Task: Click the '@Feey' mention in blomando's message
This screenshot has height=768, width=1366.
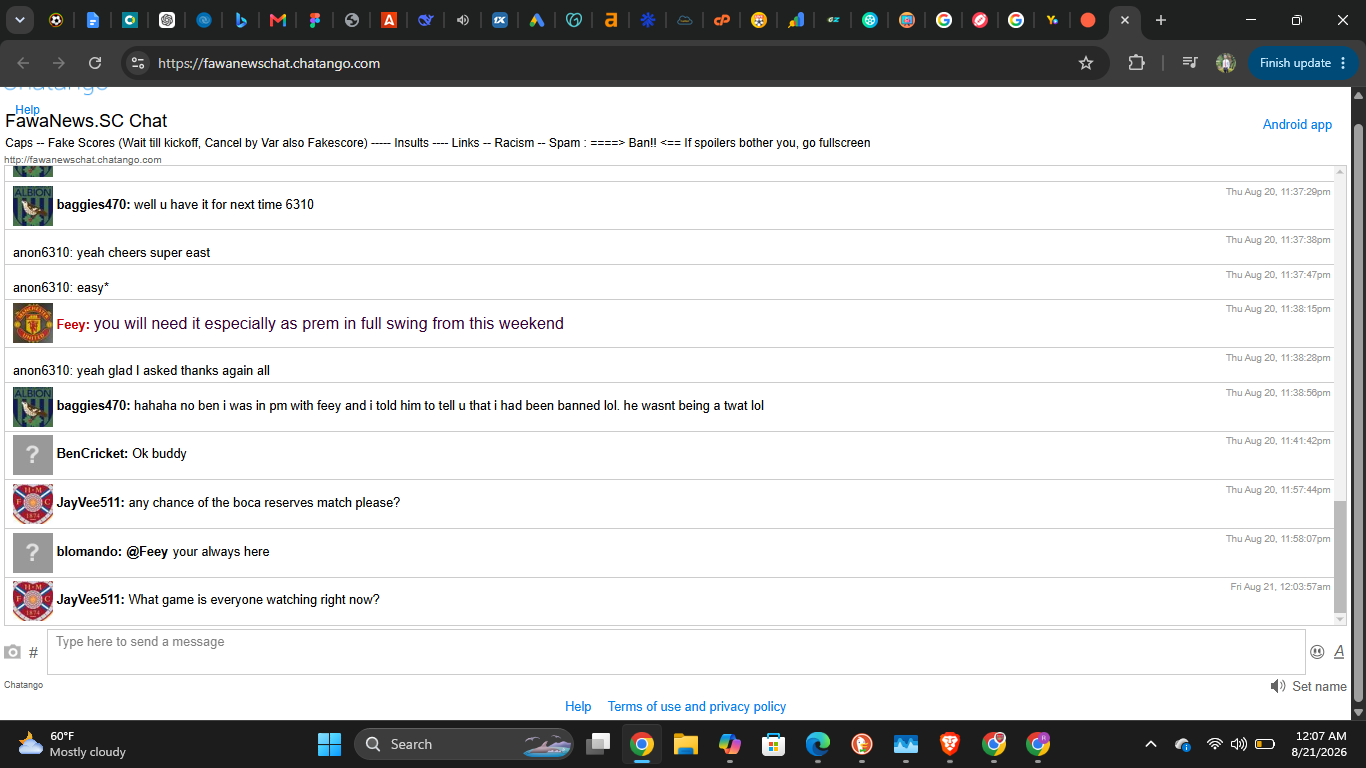Action: (147, 551)
